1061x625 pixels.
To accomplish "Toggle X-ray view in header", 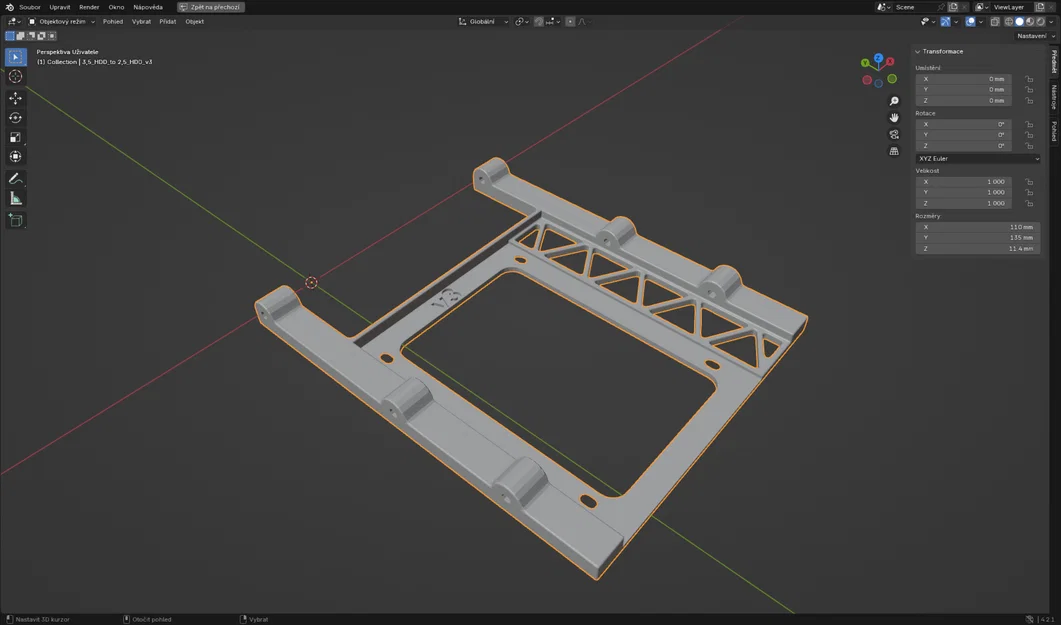I will [x=995, y=22].
